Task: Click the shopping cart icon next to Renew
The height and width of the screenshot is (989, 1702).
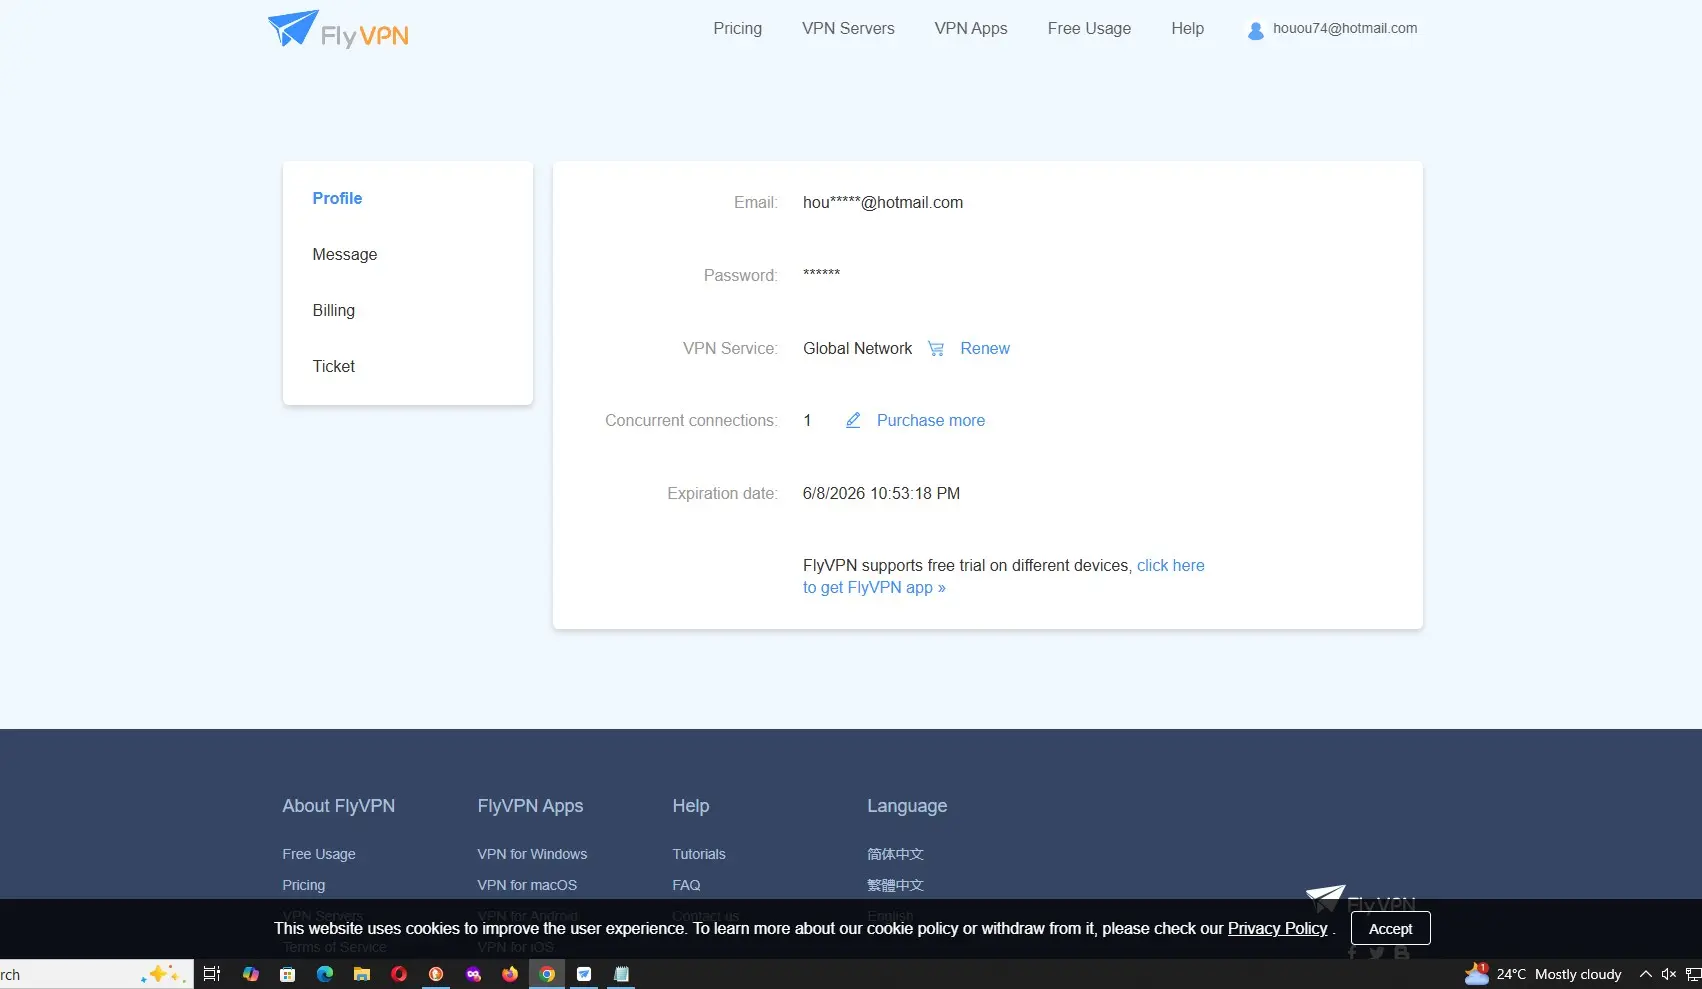Action: click(x=936, y=349)
